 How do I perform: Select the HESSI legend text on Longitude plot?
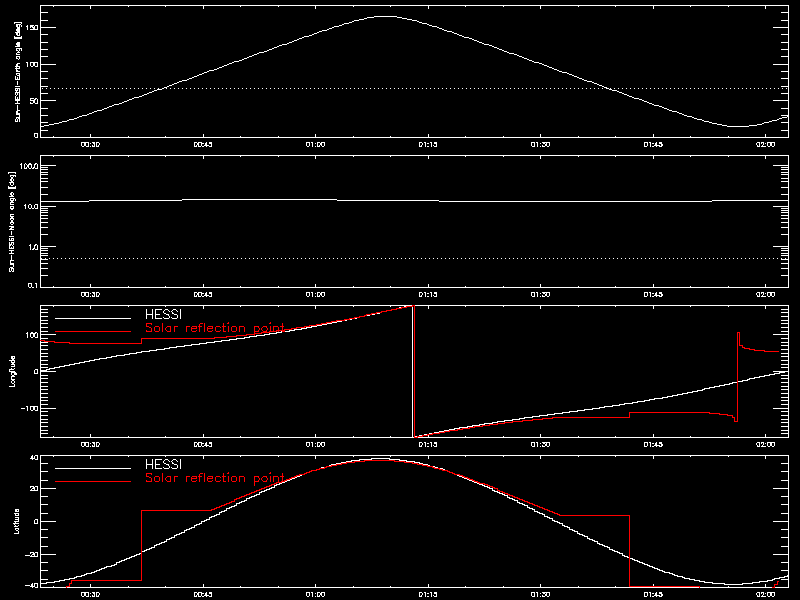click(x=163, y=314)
